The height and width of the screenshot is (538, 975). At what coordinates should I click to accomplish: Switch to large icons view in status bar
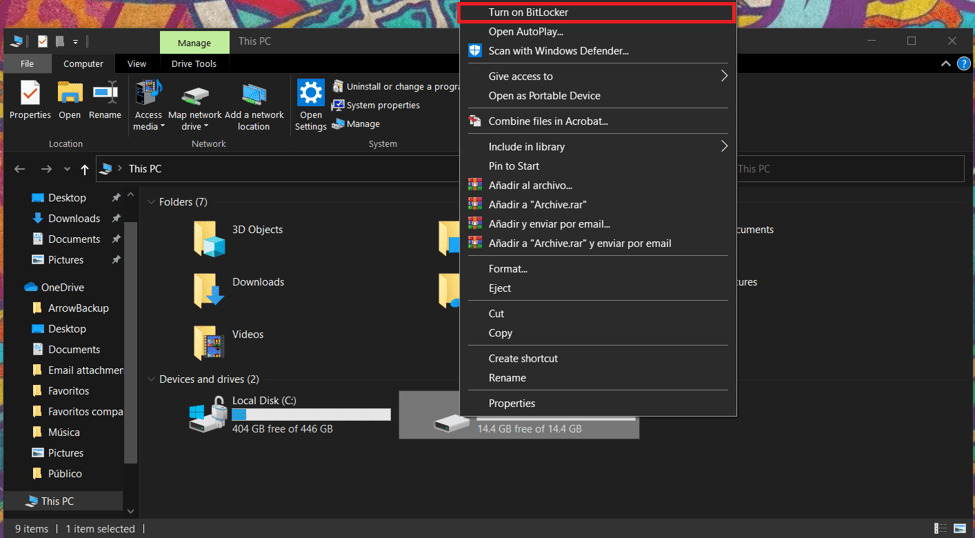pyautogui.click(x=959, y=528)
